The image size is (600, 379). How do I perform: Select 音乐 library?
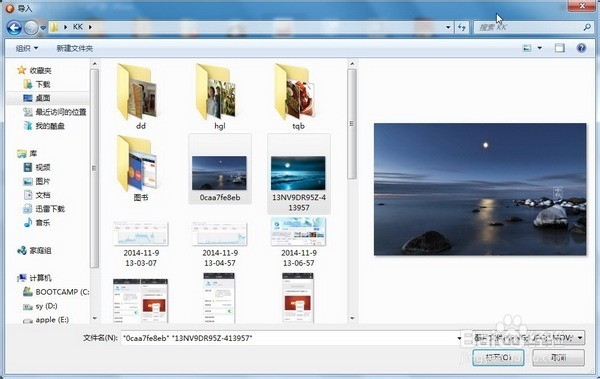[x=37, y=222]
